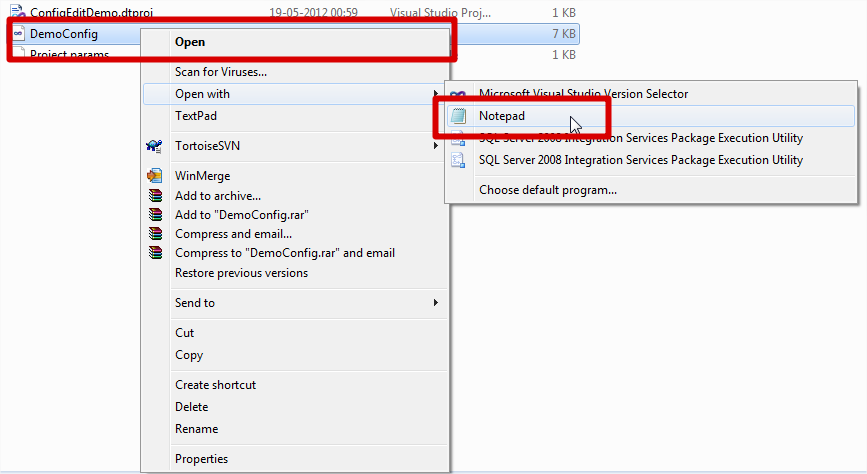Click the TortoiseSVN turtle icon
Viewport: 867px width, 474px height.
pos(154,146)
